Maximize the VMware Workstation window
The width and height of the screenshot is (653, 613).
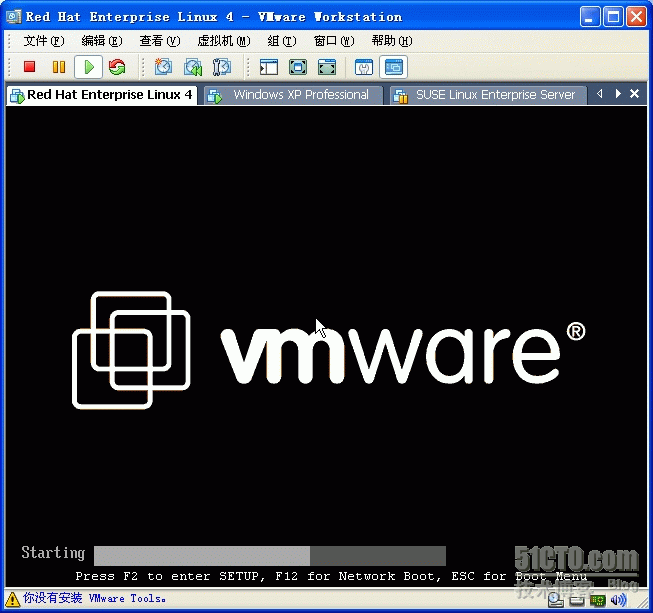613,17
